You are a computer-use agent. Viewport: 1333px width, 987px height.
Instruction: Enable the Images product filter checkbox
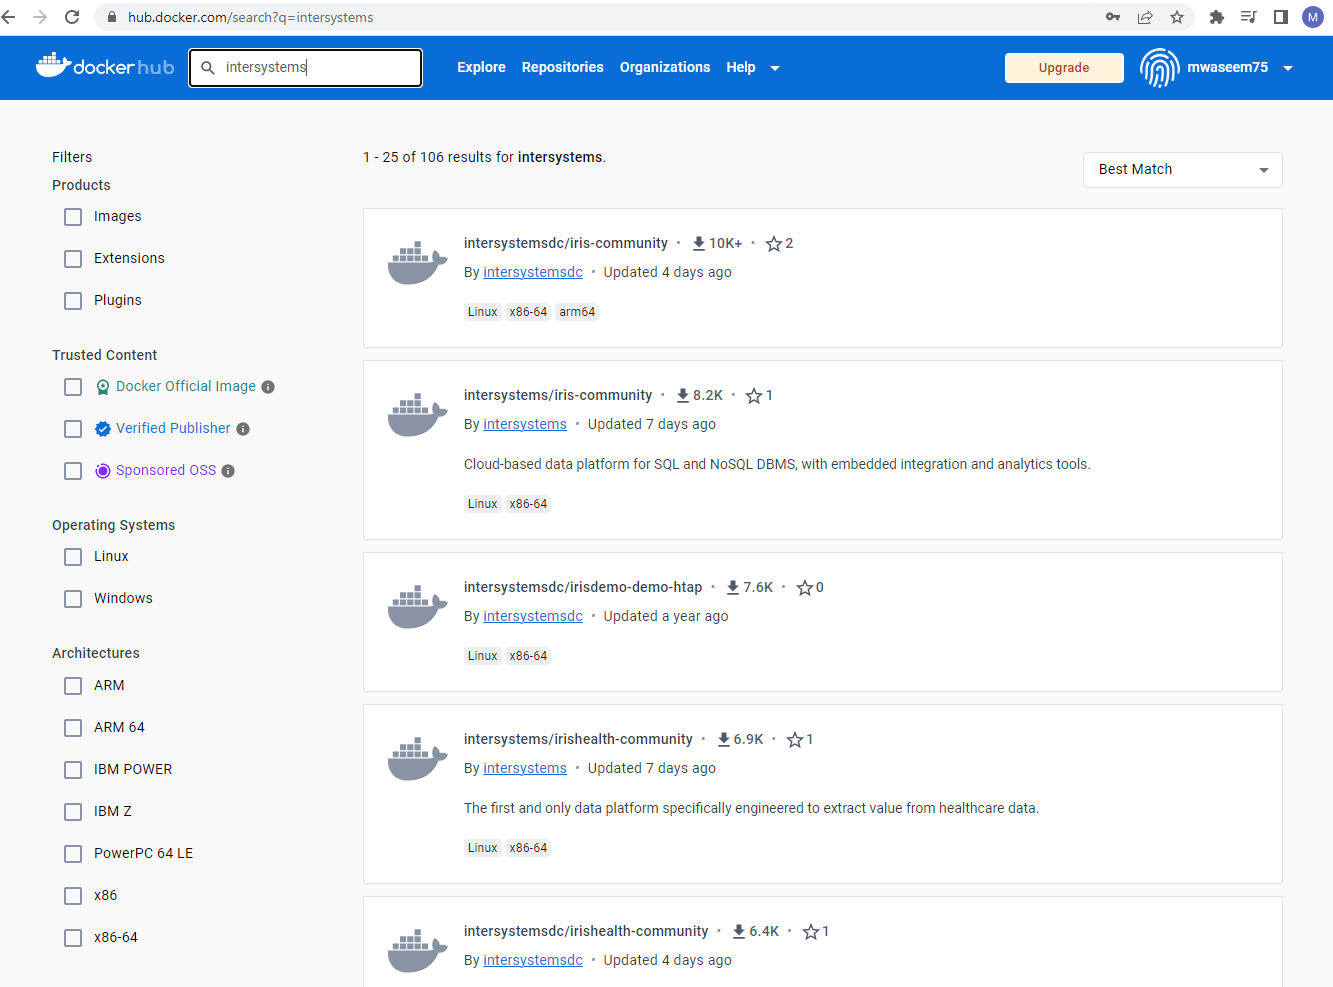[73, 217]
